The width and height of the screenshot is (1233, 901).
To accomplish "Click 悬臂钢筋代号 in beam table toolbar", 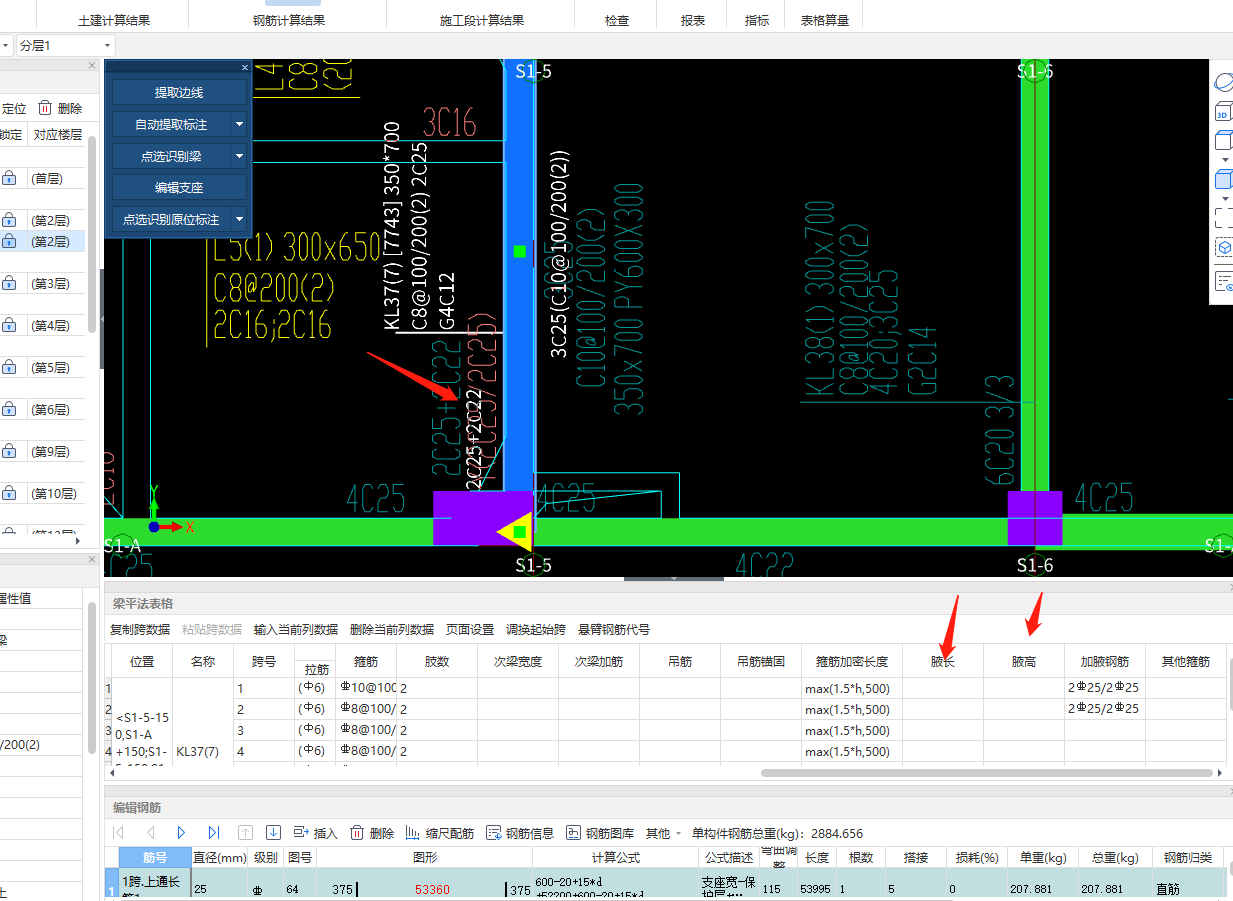I will click(614, 629).
